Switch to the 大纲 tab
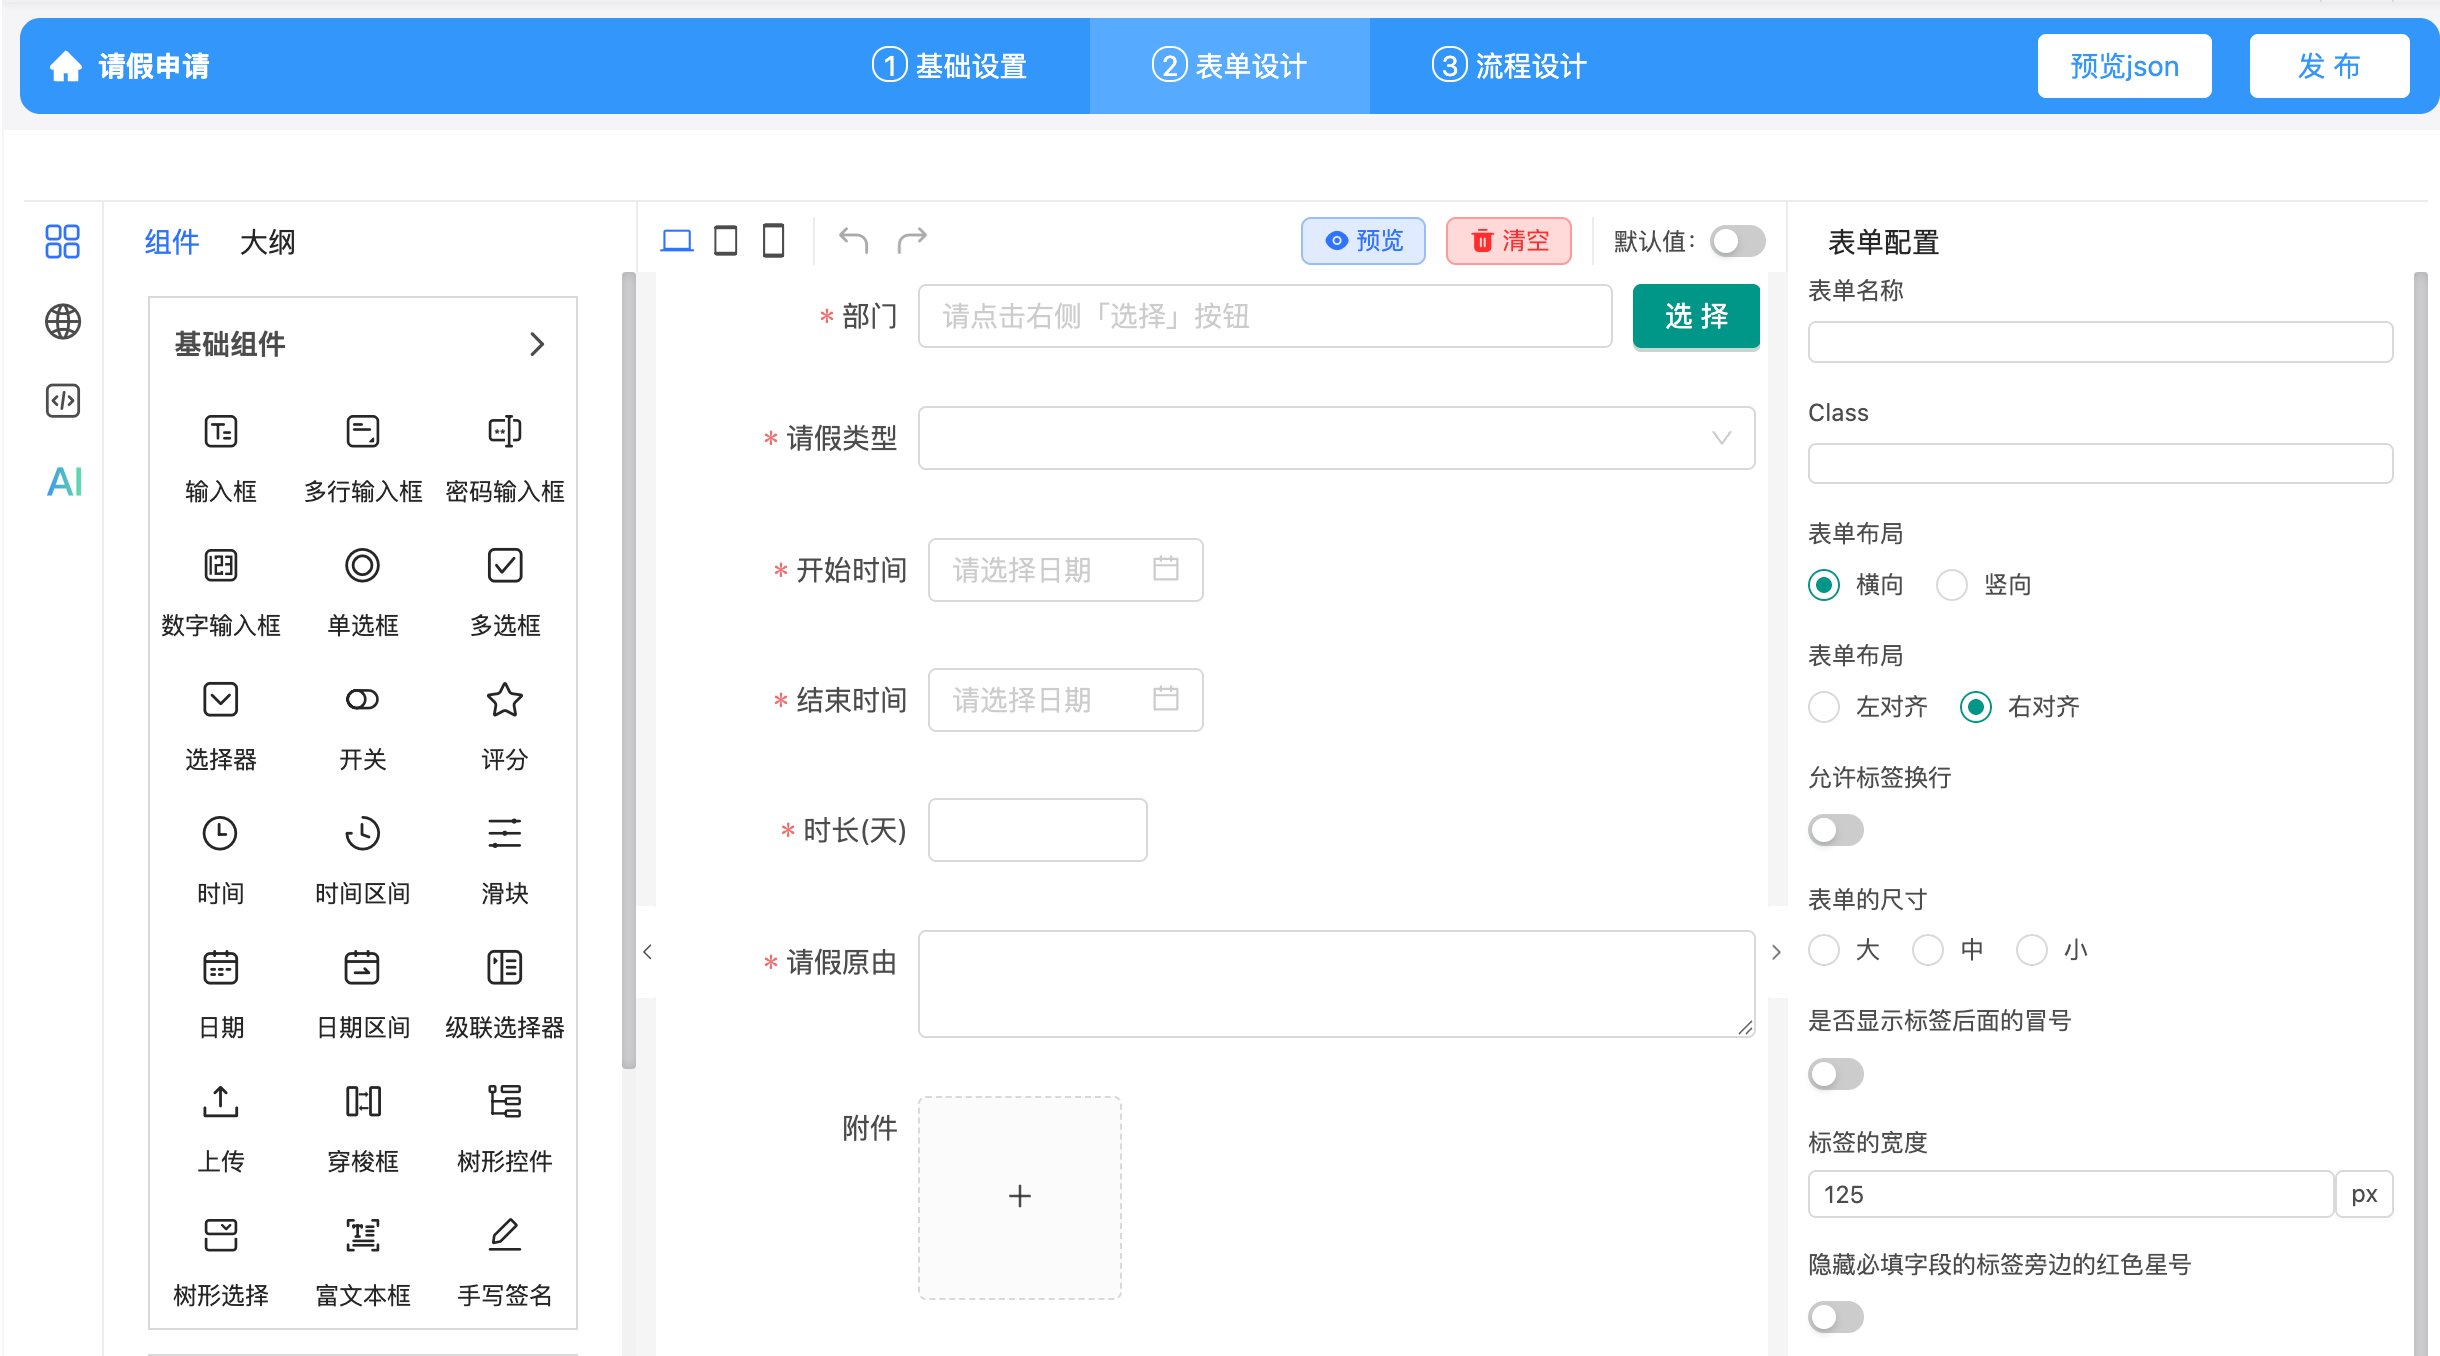 [x=268, y=242]
